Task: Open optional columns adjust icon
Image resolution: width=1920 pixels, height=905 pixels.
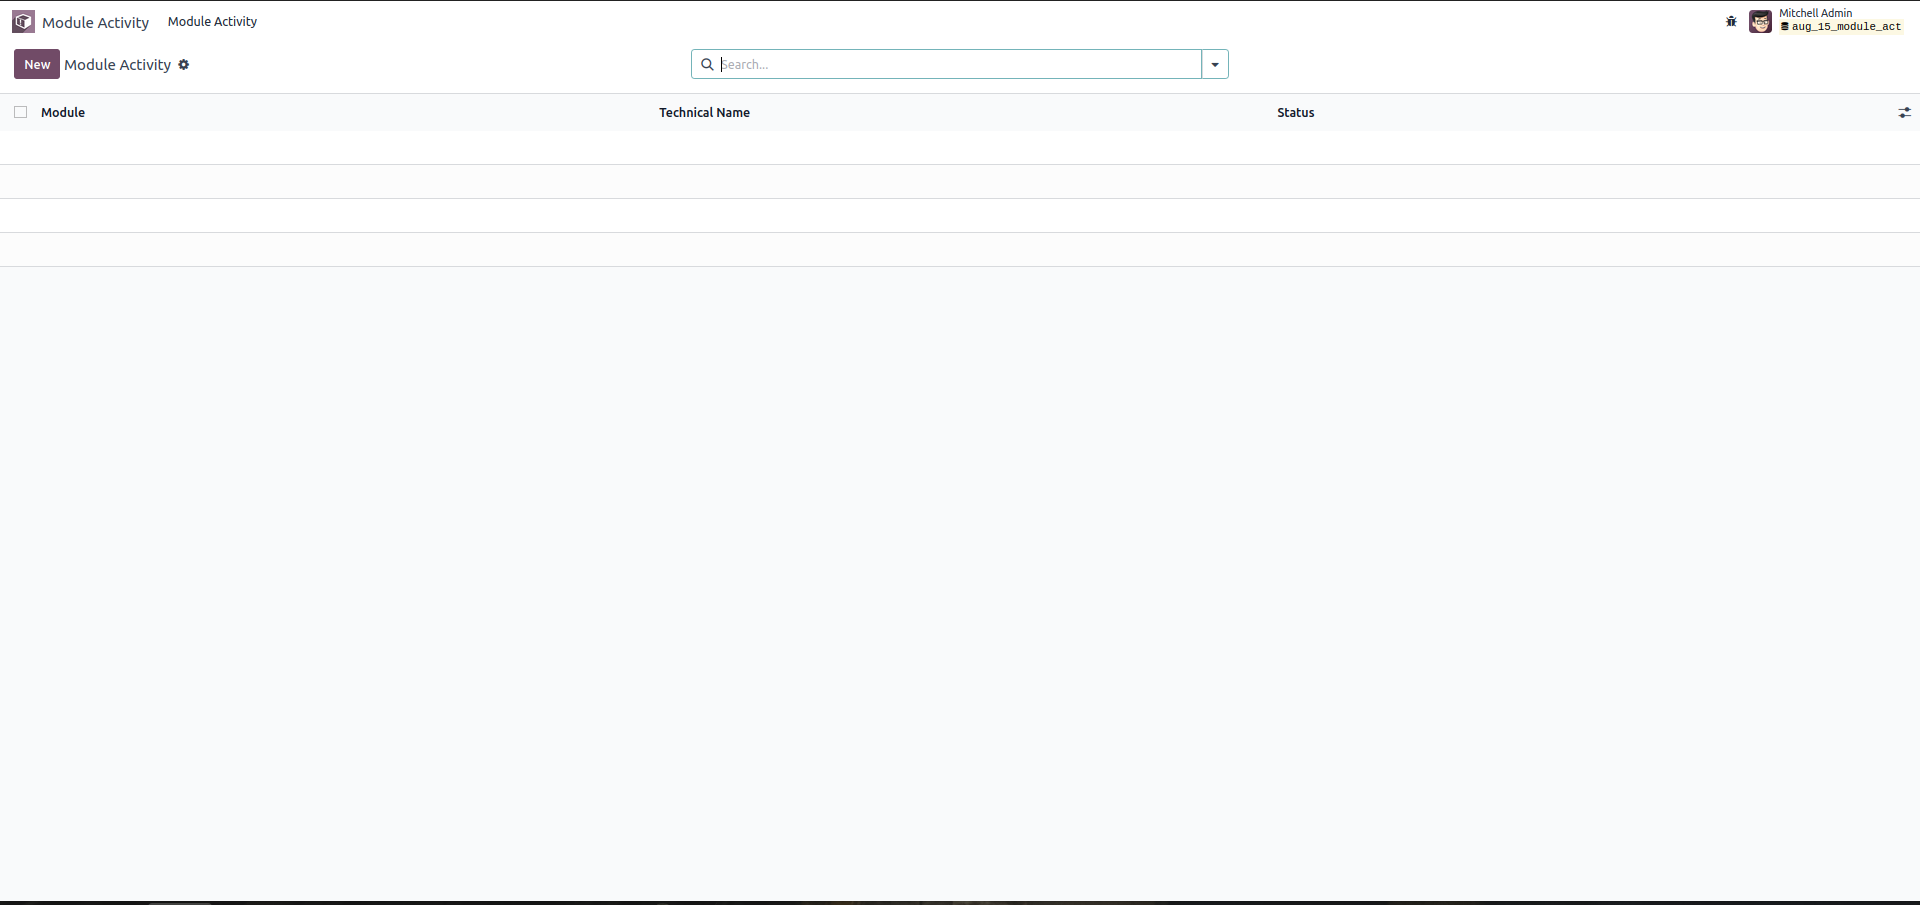Action: coord(1904,113)
